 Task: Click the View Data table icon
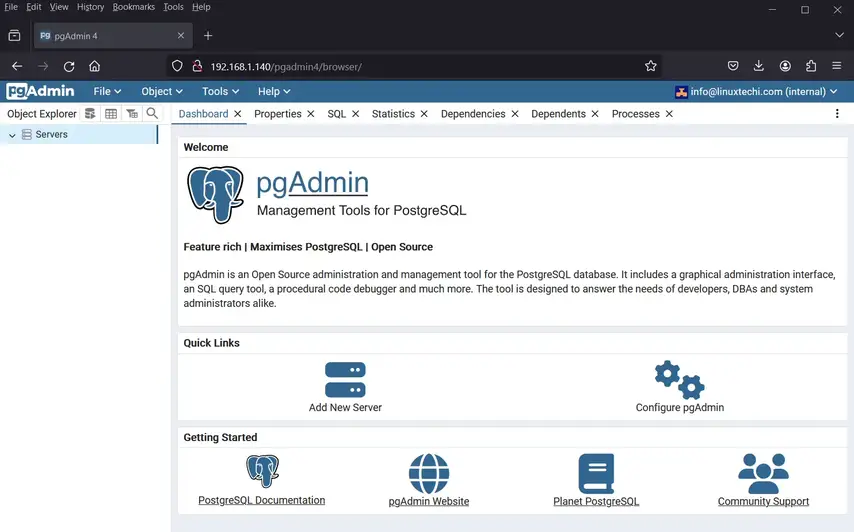click(111, 114)
